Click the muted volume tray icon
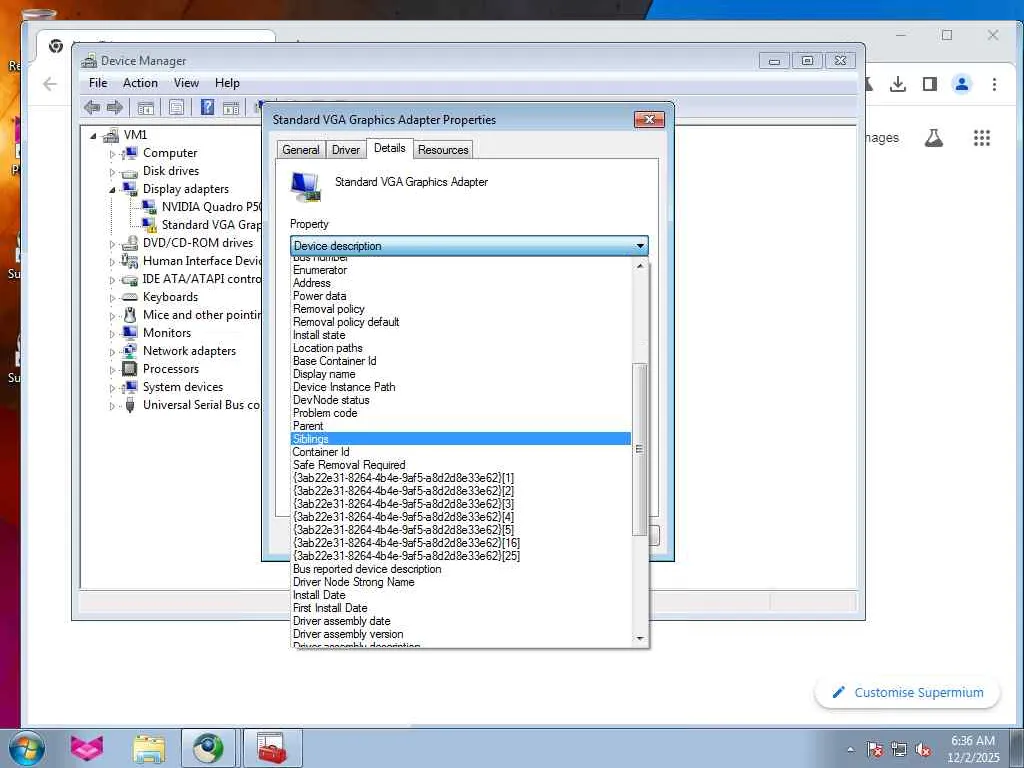 (923, 750)
